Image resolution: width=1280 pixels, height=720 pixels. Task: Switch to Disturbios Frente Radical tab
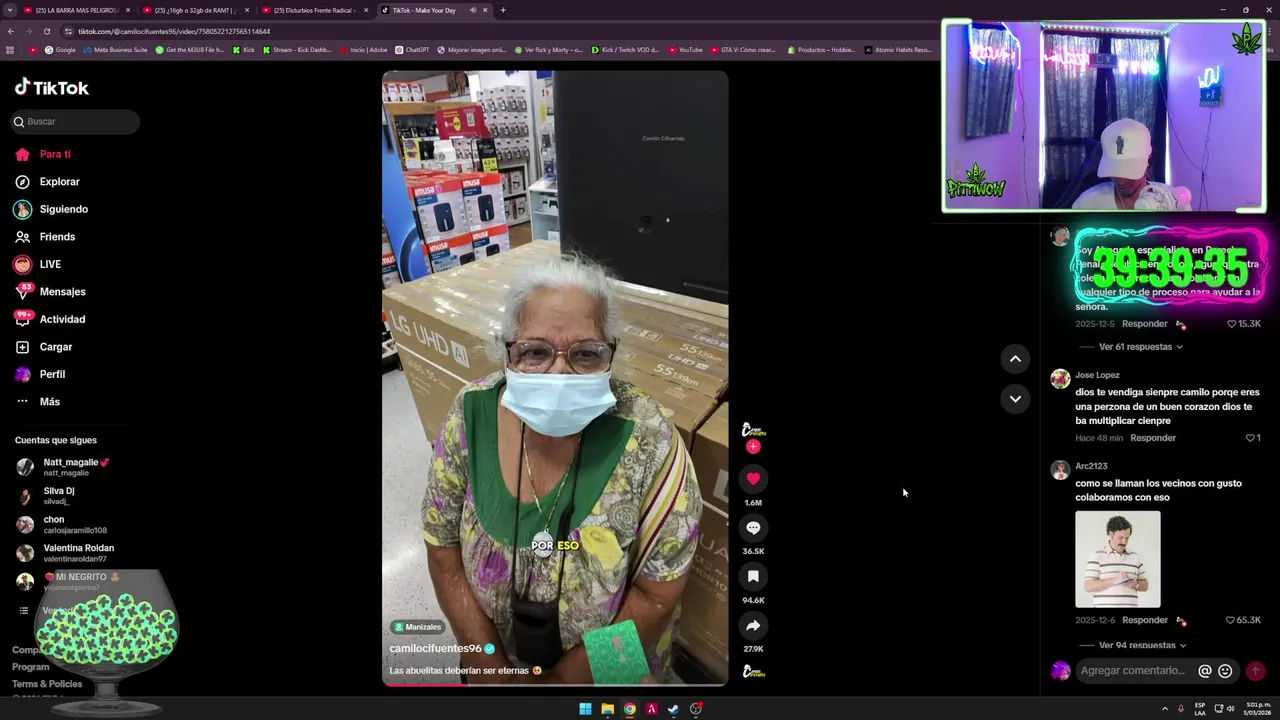click(x=315, y=10)
